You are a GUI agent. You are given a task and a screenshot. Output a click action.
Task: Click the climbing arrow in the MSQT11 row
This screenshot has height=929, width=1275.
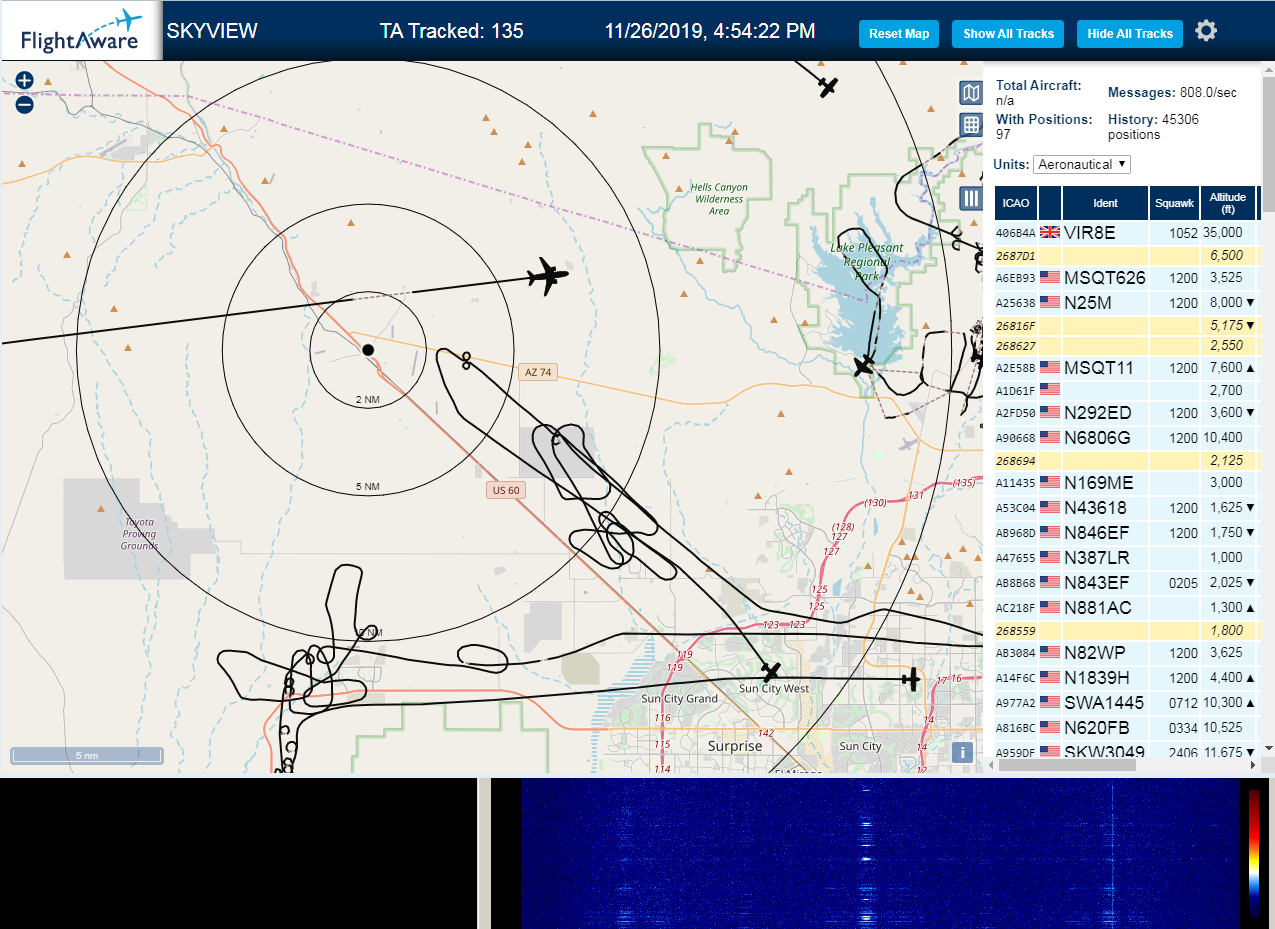[1250, 368]
